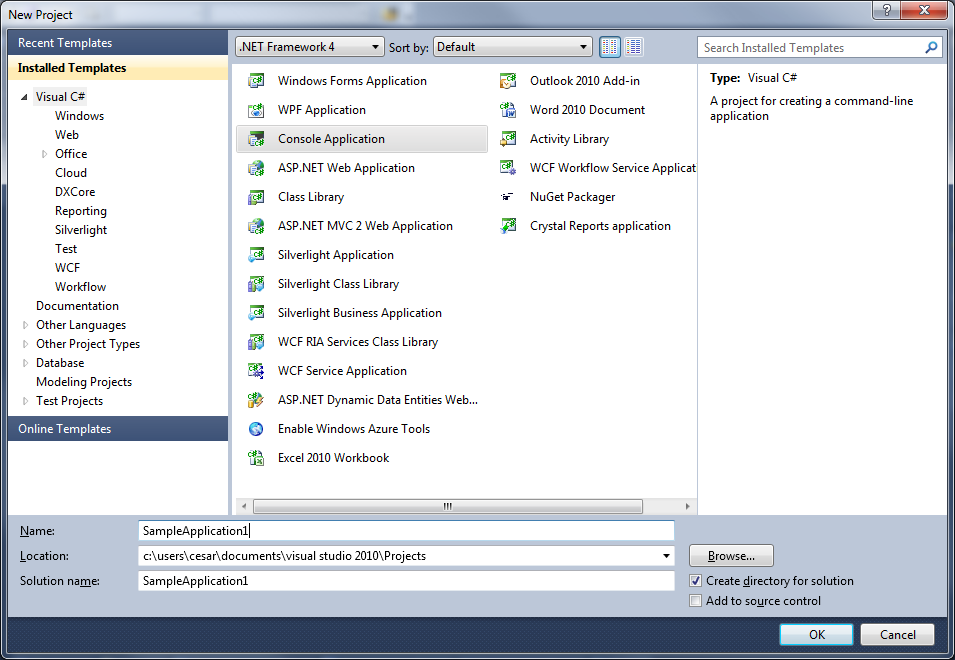This screenshot has height=660, width=955.
Task: Select the Documentation tree item
Action: pyautogui.click(x=77, y=306)
